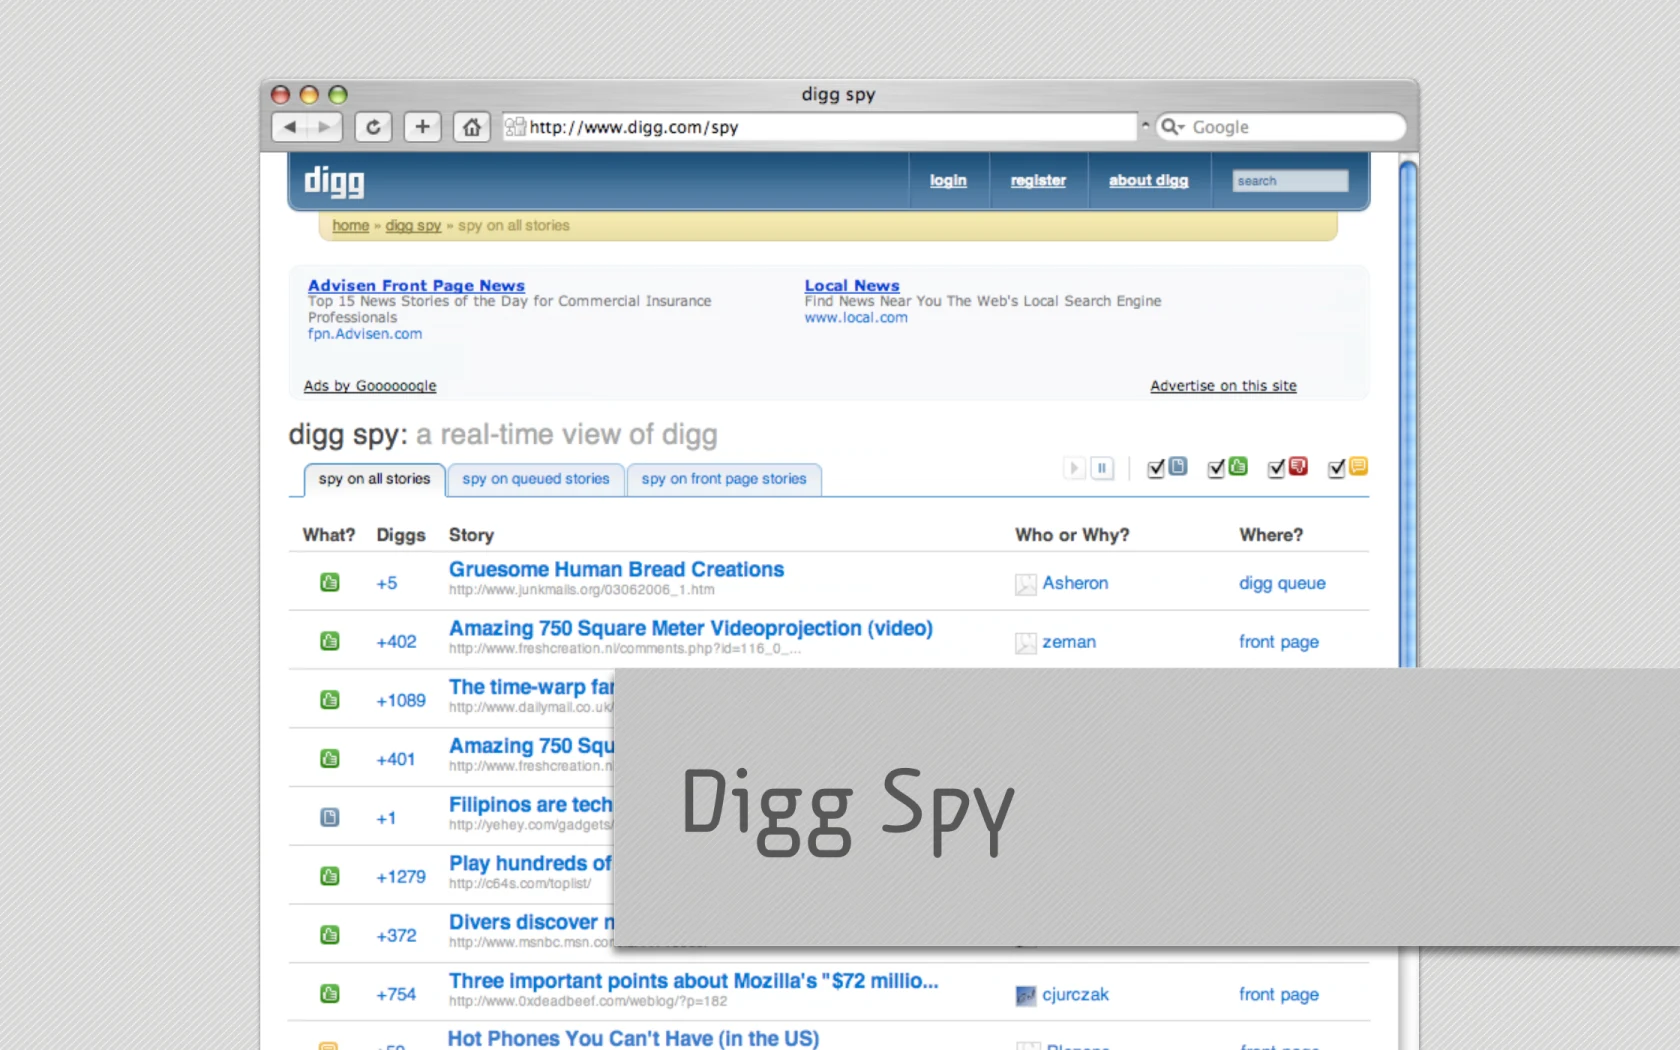
Task: Uncheck the comments checkbox beside yellow bubble
Action: pyautogui.click(x=1336, y=468)
